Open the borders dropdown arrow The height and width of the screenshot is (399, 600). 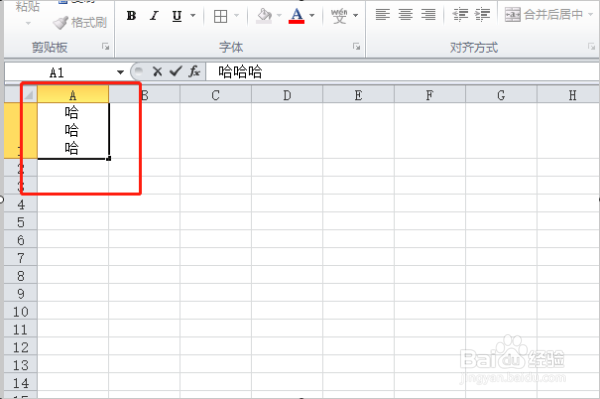pyautogui.click(x=236, y=16)
